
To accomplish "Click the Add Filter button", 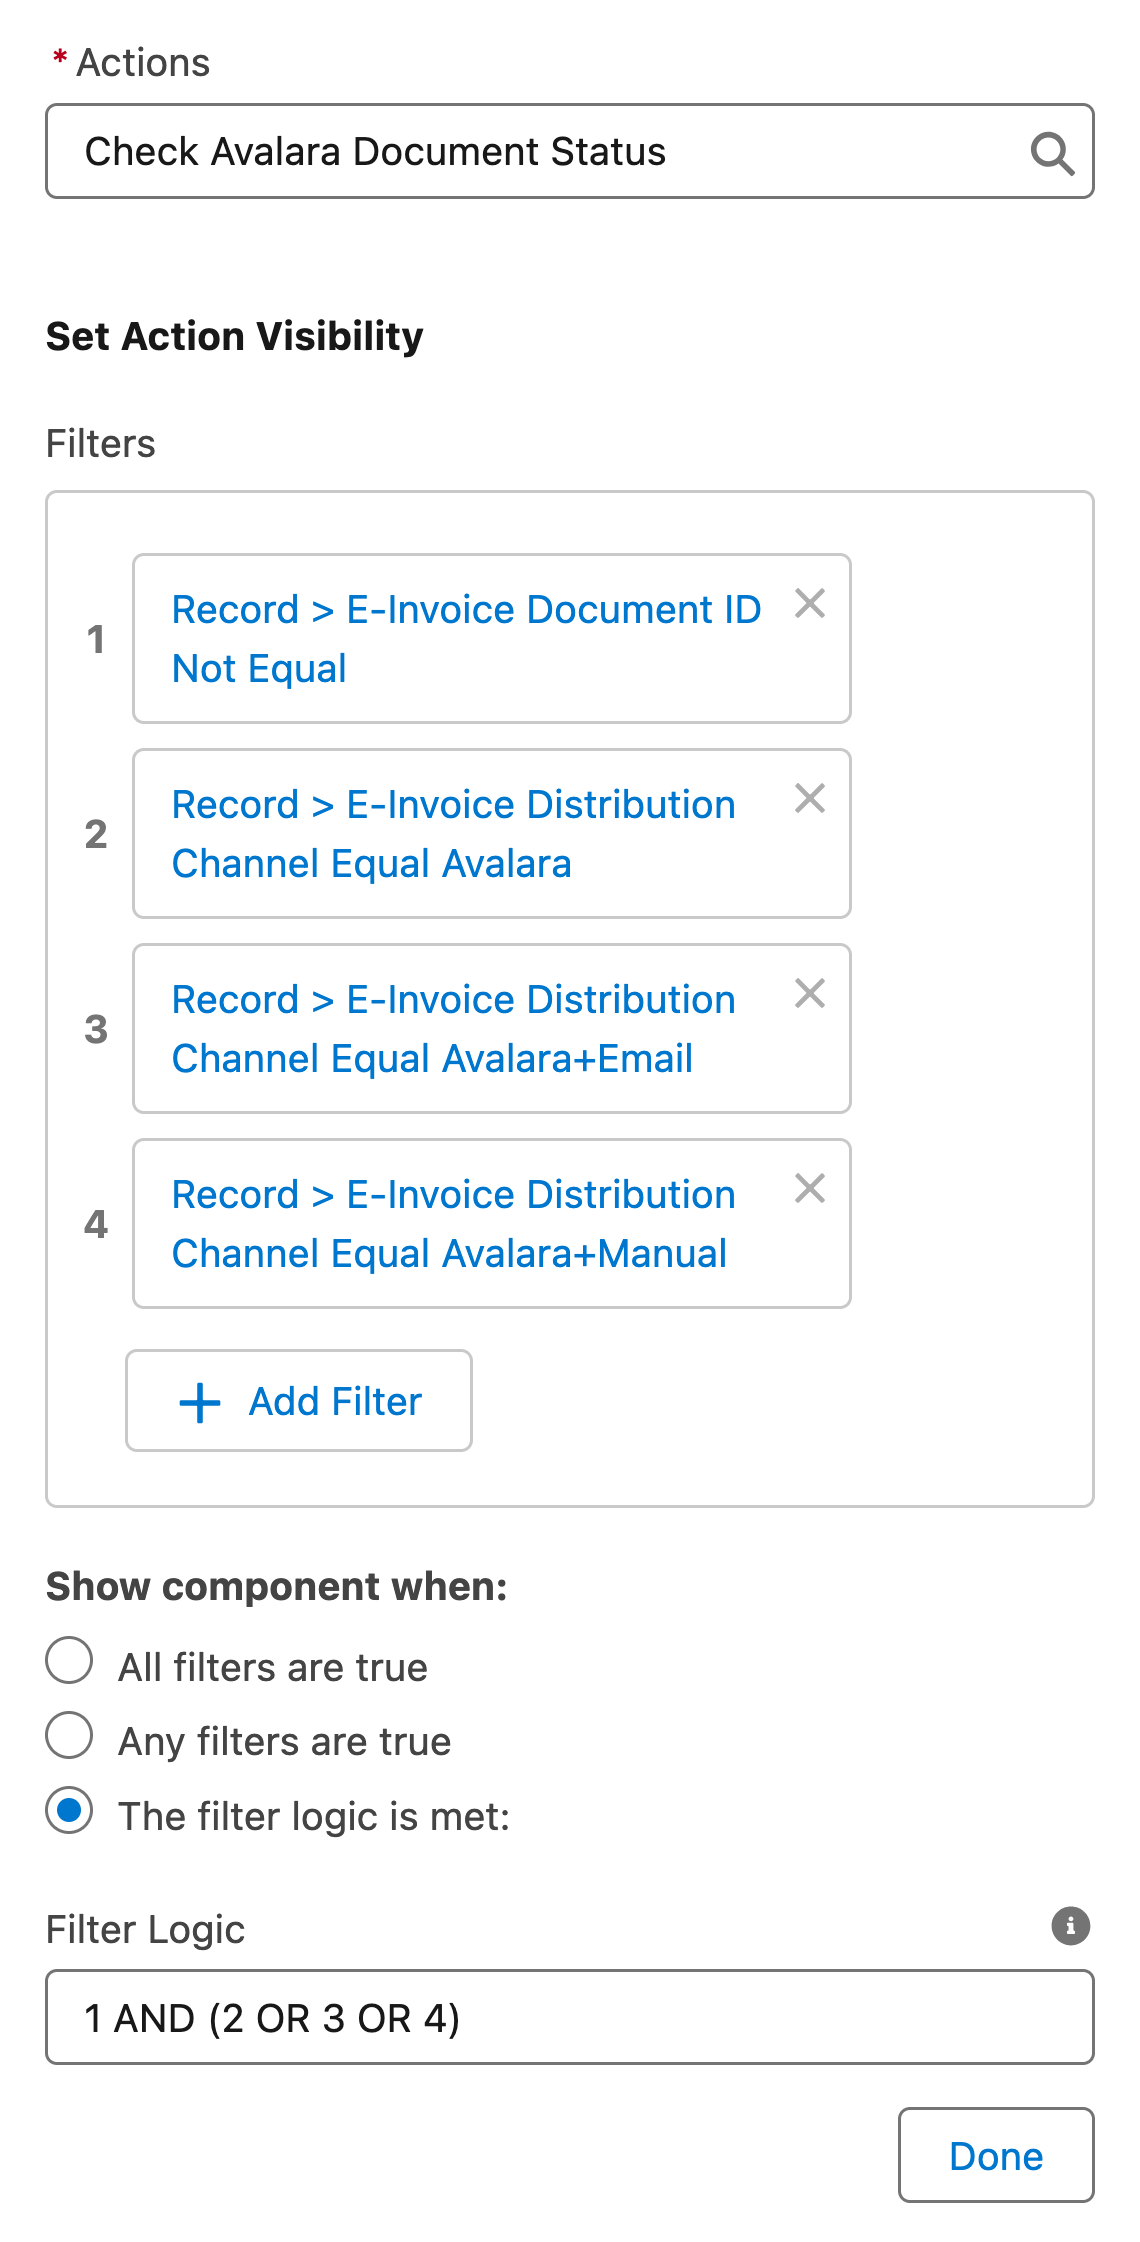I will (x=299, y=1401).
